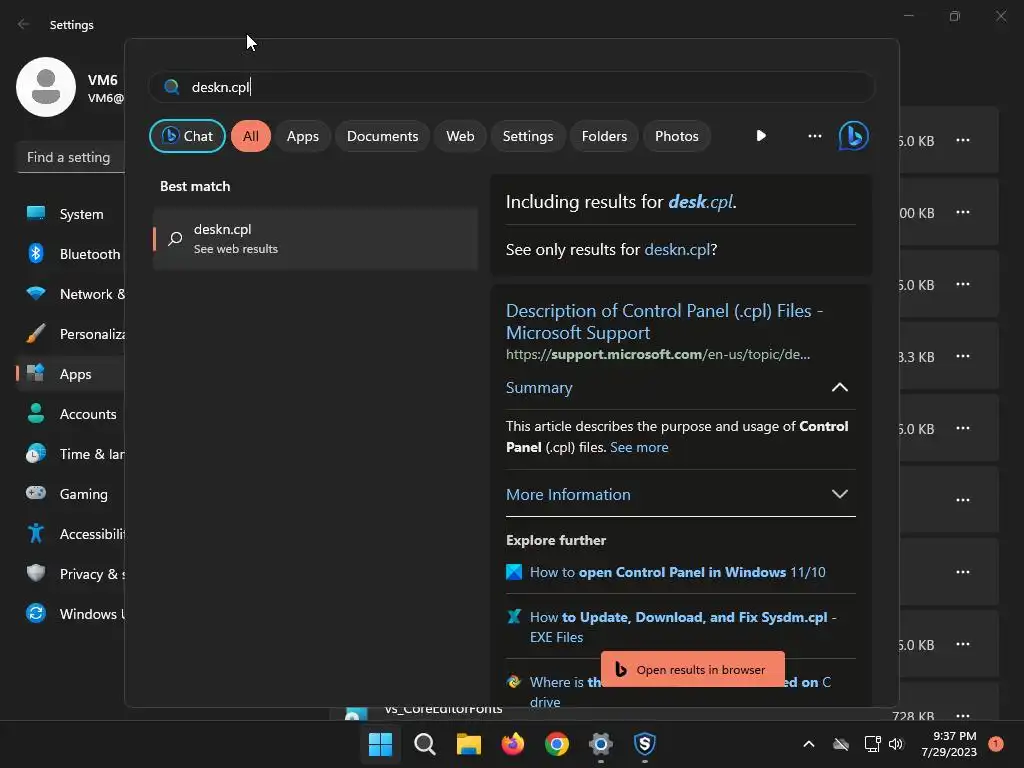Image resolution: width=1024 pixels, height=768 pixels.
Task: Select the All filter tab
Action: [x=251, y=136]
